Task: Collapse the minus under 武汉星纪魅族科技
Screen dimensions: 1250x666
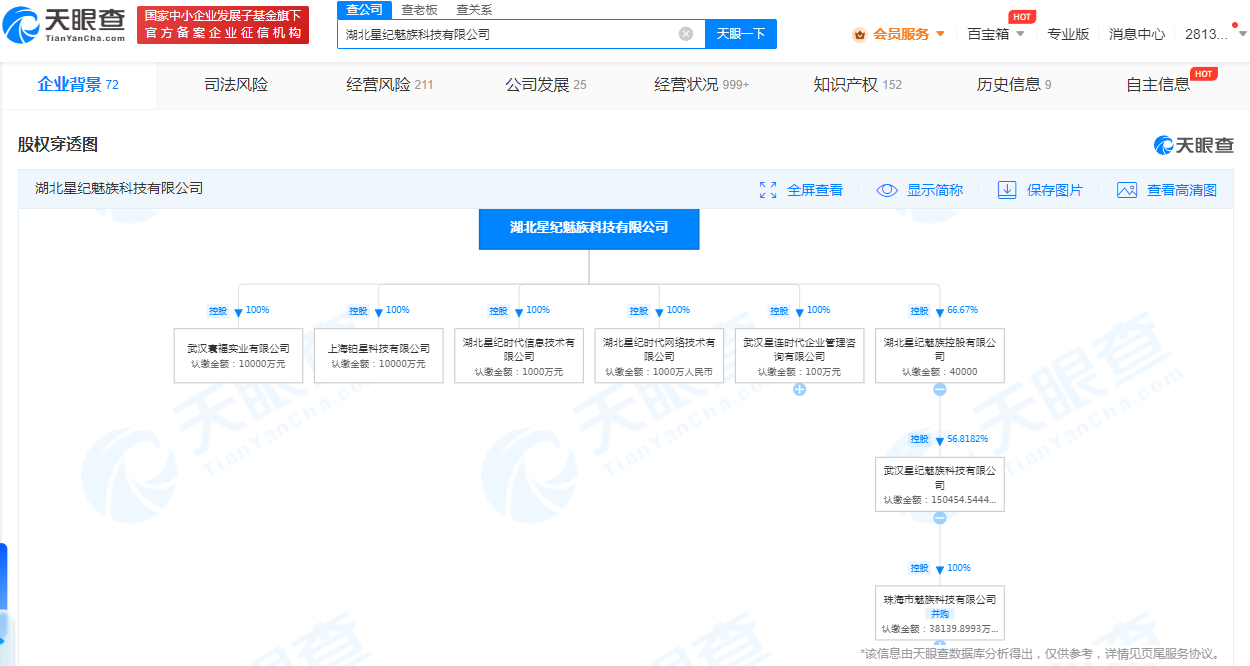Action: (940, 518)
